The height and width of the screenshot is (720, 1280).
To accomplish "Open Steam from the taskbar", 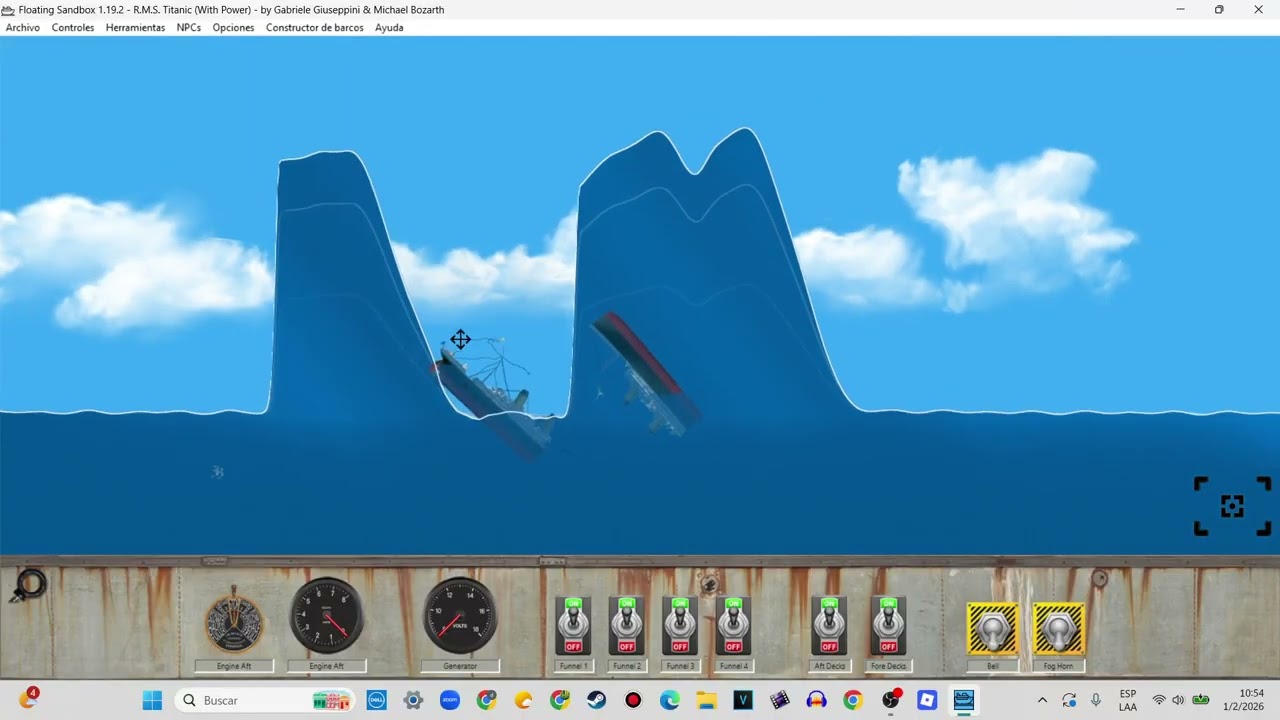I will pos(596,700).
